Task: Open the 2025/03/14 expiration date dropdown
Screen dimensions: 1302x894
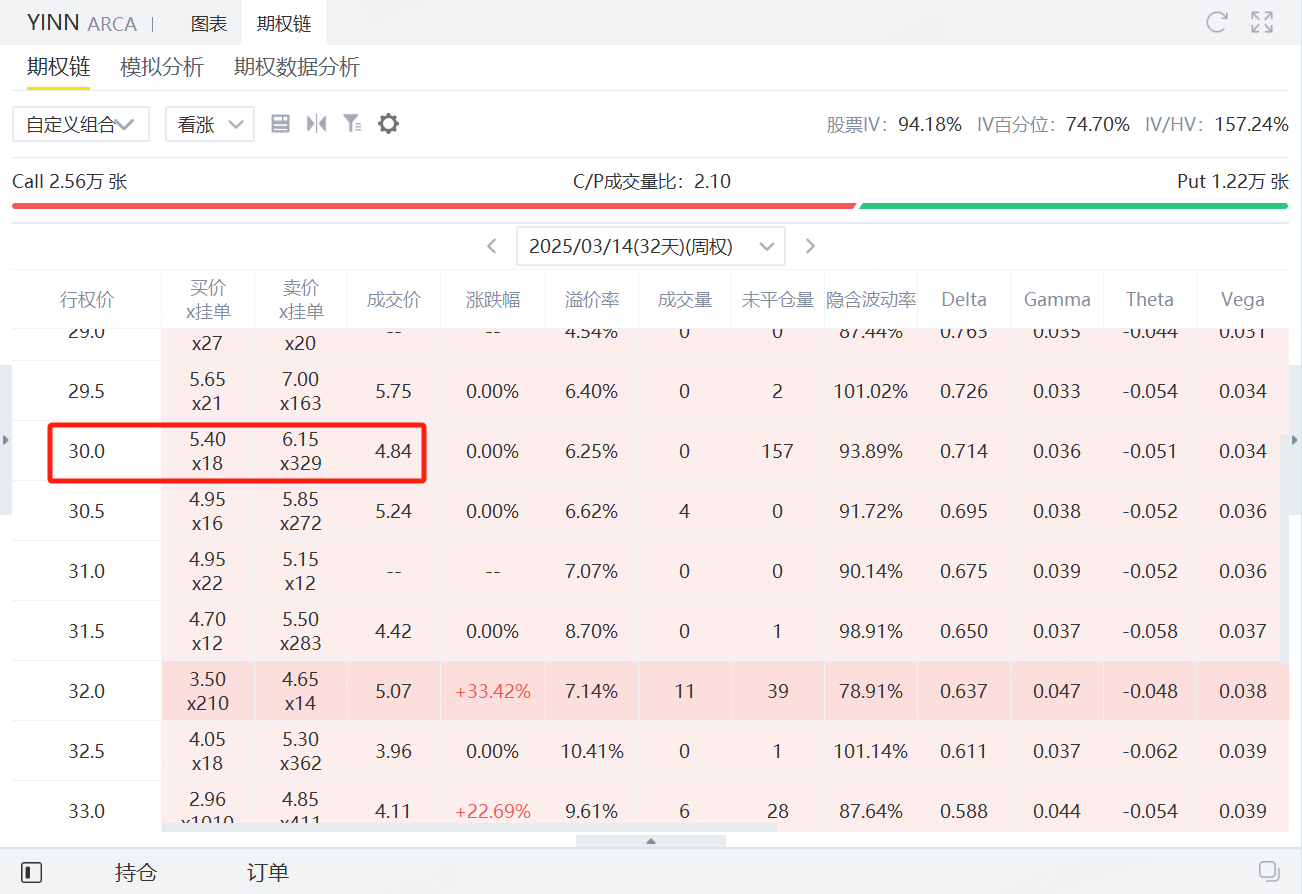Action: pyautogui.click(x=651, y=246)
